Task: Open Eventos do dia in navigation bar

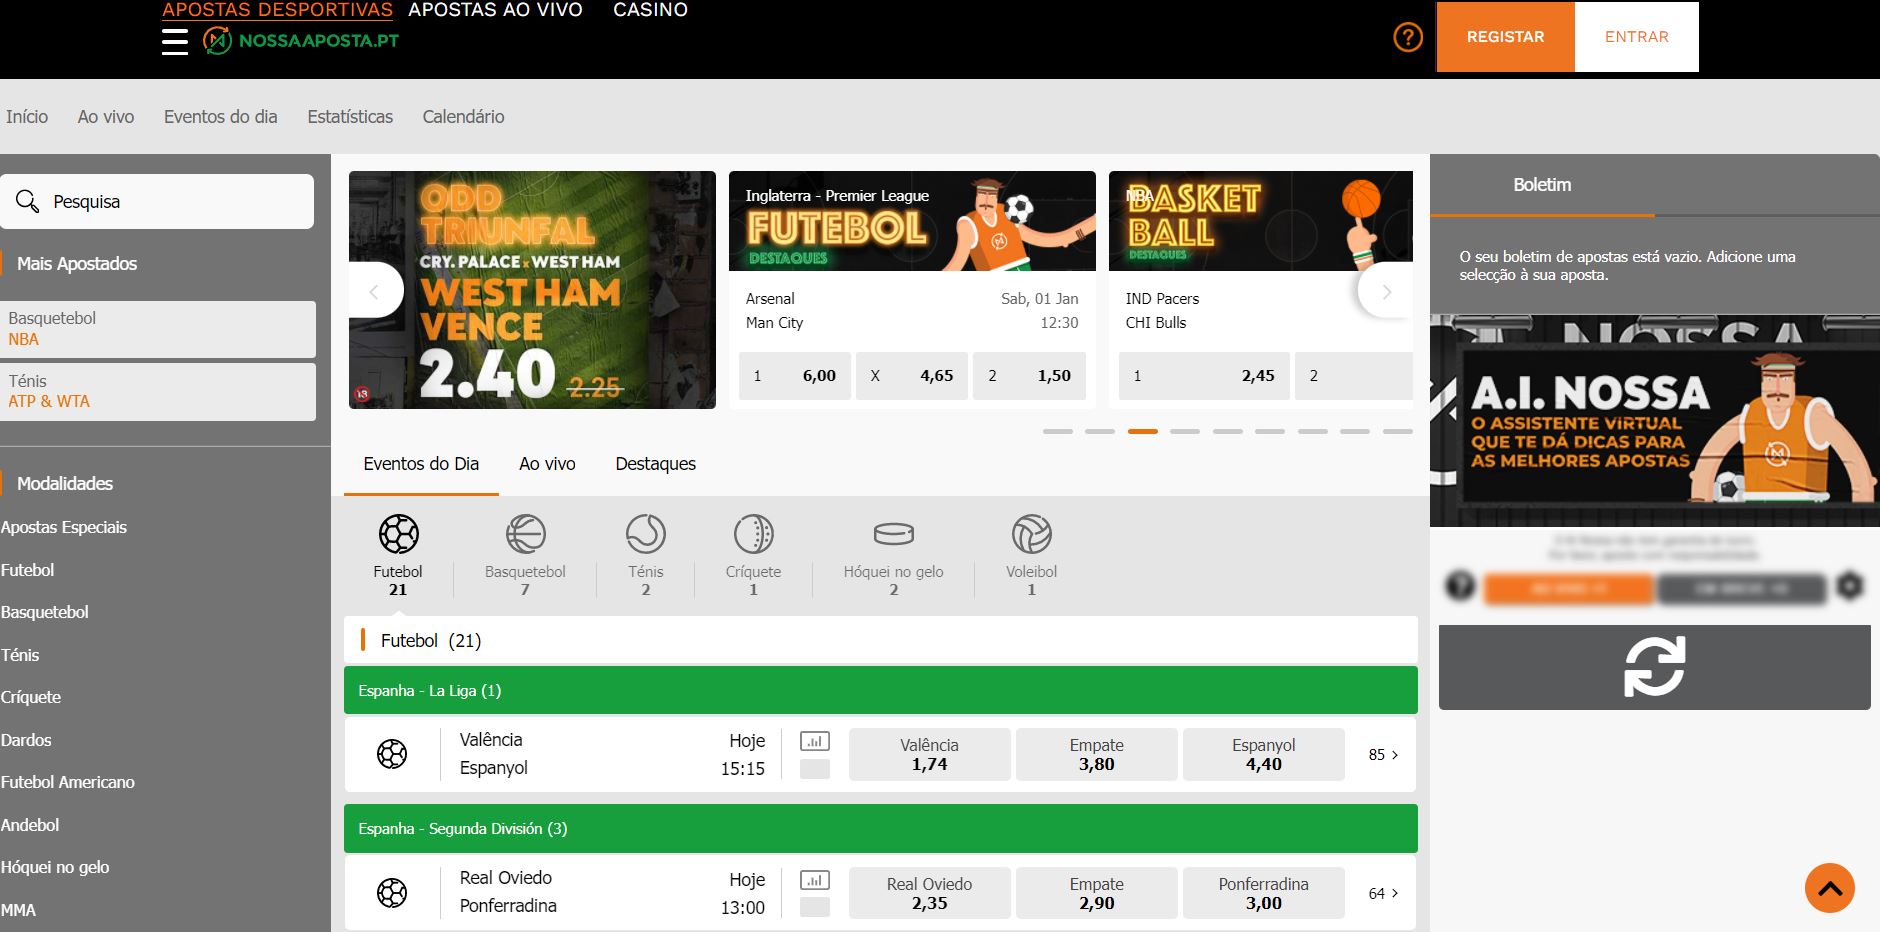Action: click(220, 117)
